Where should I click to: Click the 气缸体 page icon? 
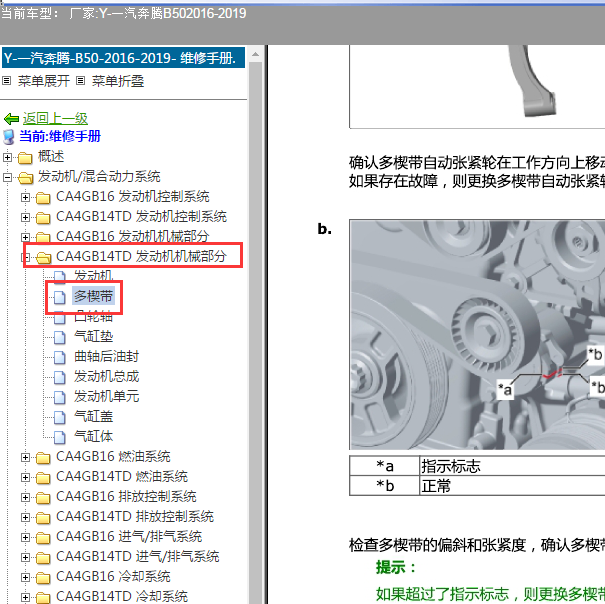(60, 437)
